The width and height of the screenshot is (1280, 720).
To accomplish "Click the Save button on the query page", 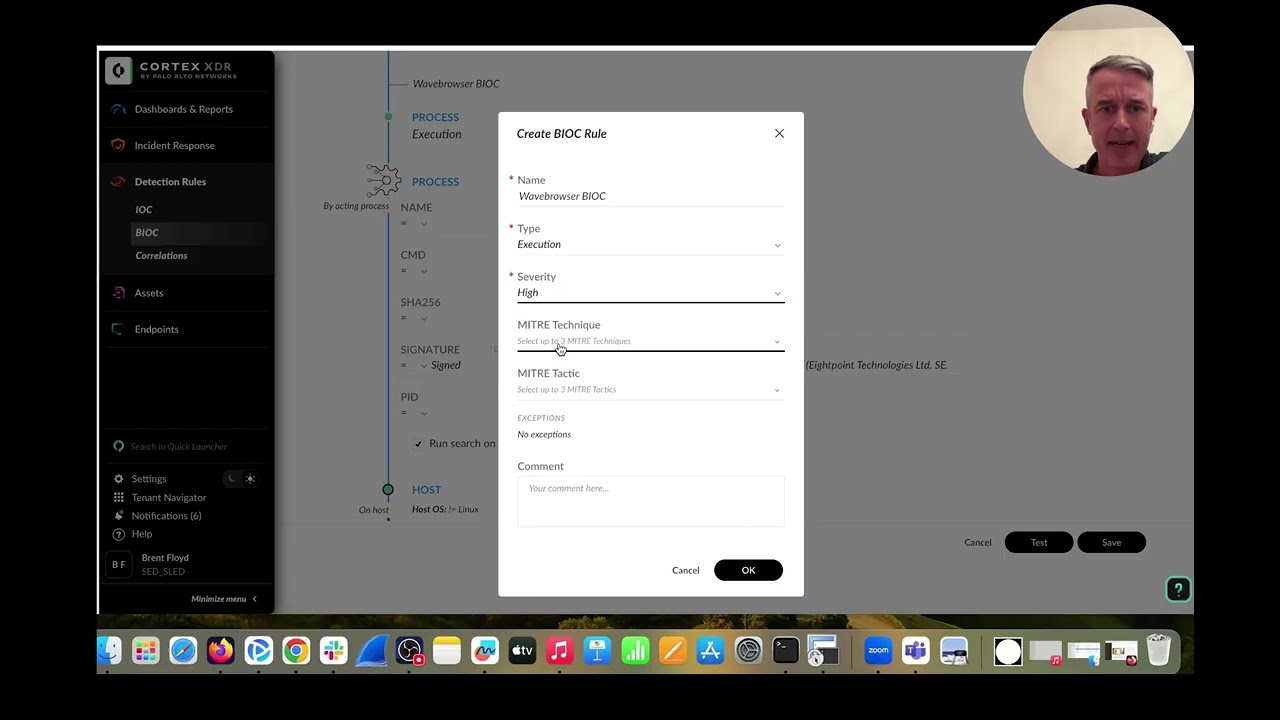I will click(1111, 542).
